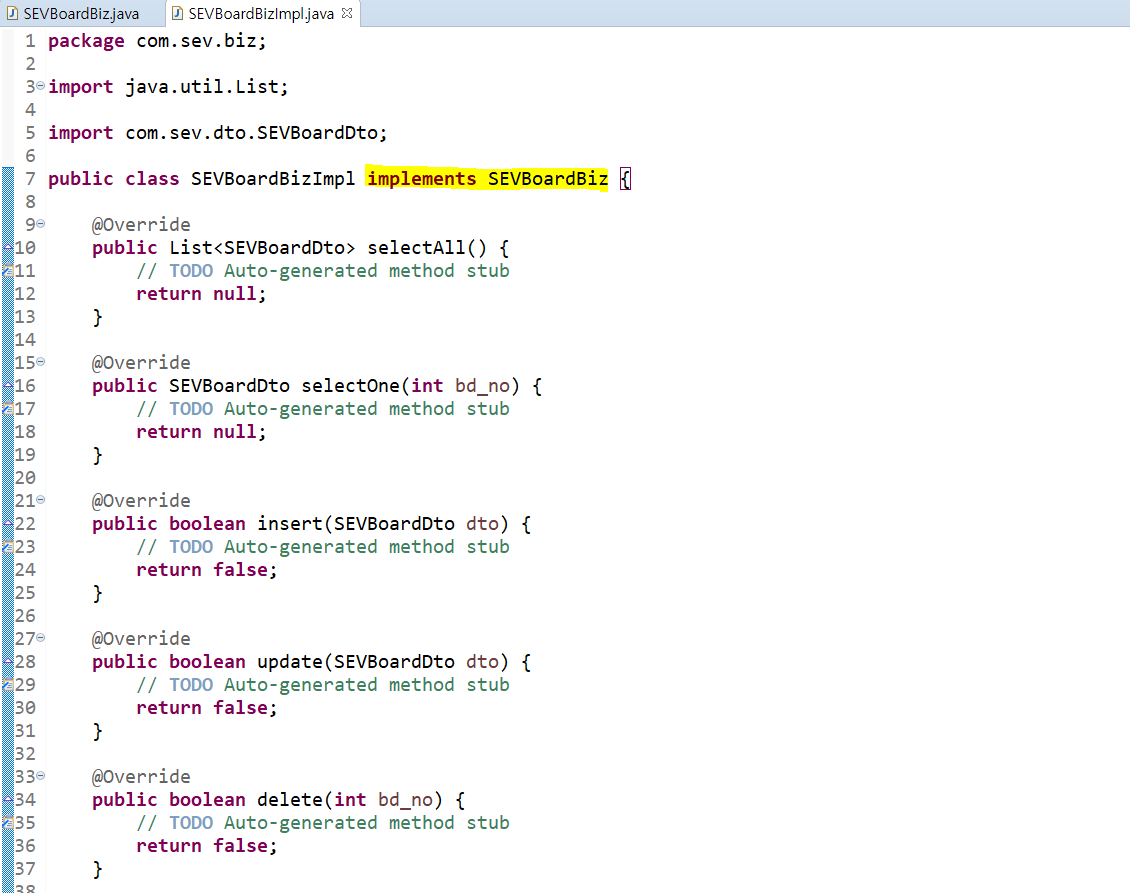The height and width of the screenshot is (893, 1130).
Task: Click line number 2 in the gutter
Action: coord(30,64)
